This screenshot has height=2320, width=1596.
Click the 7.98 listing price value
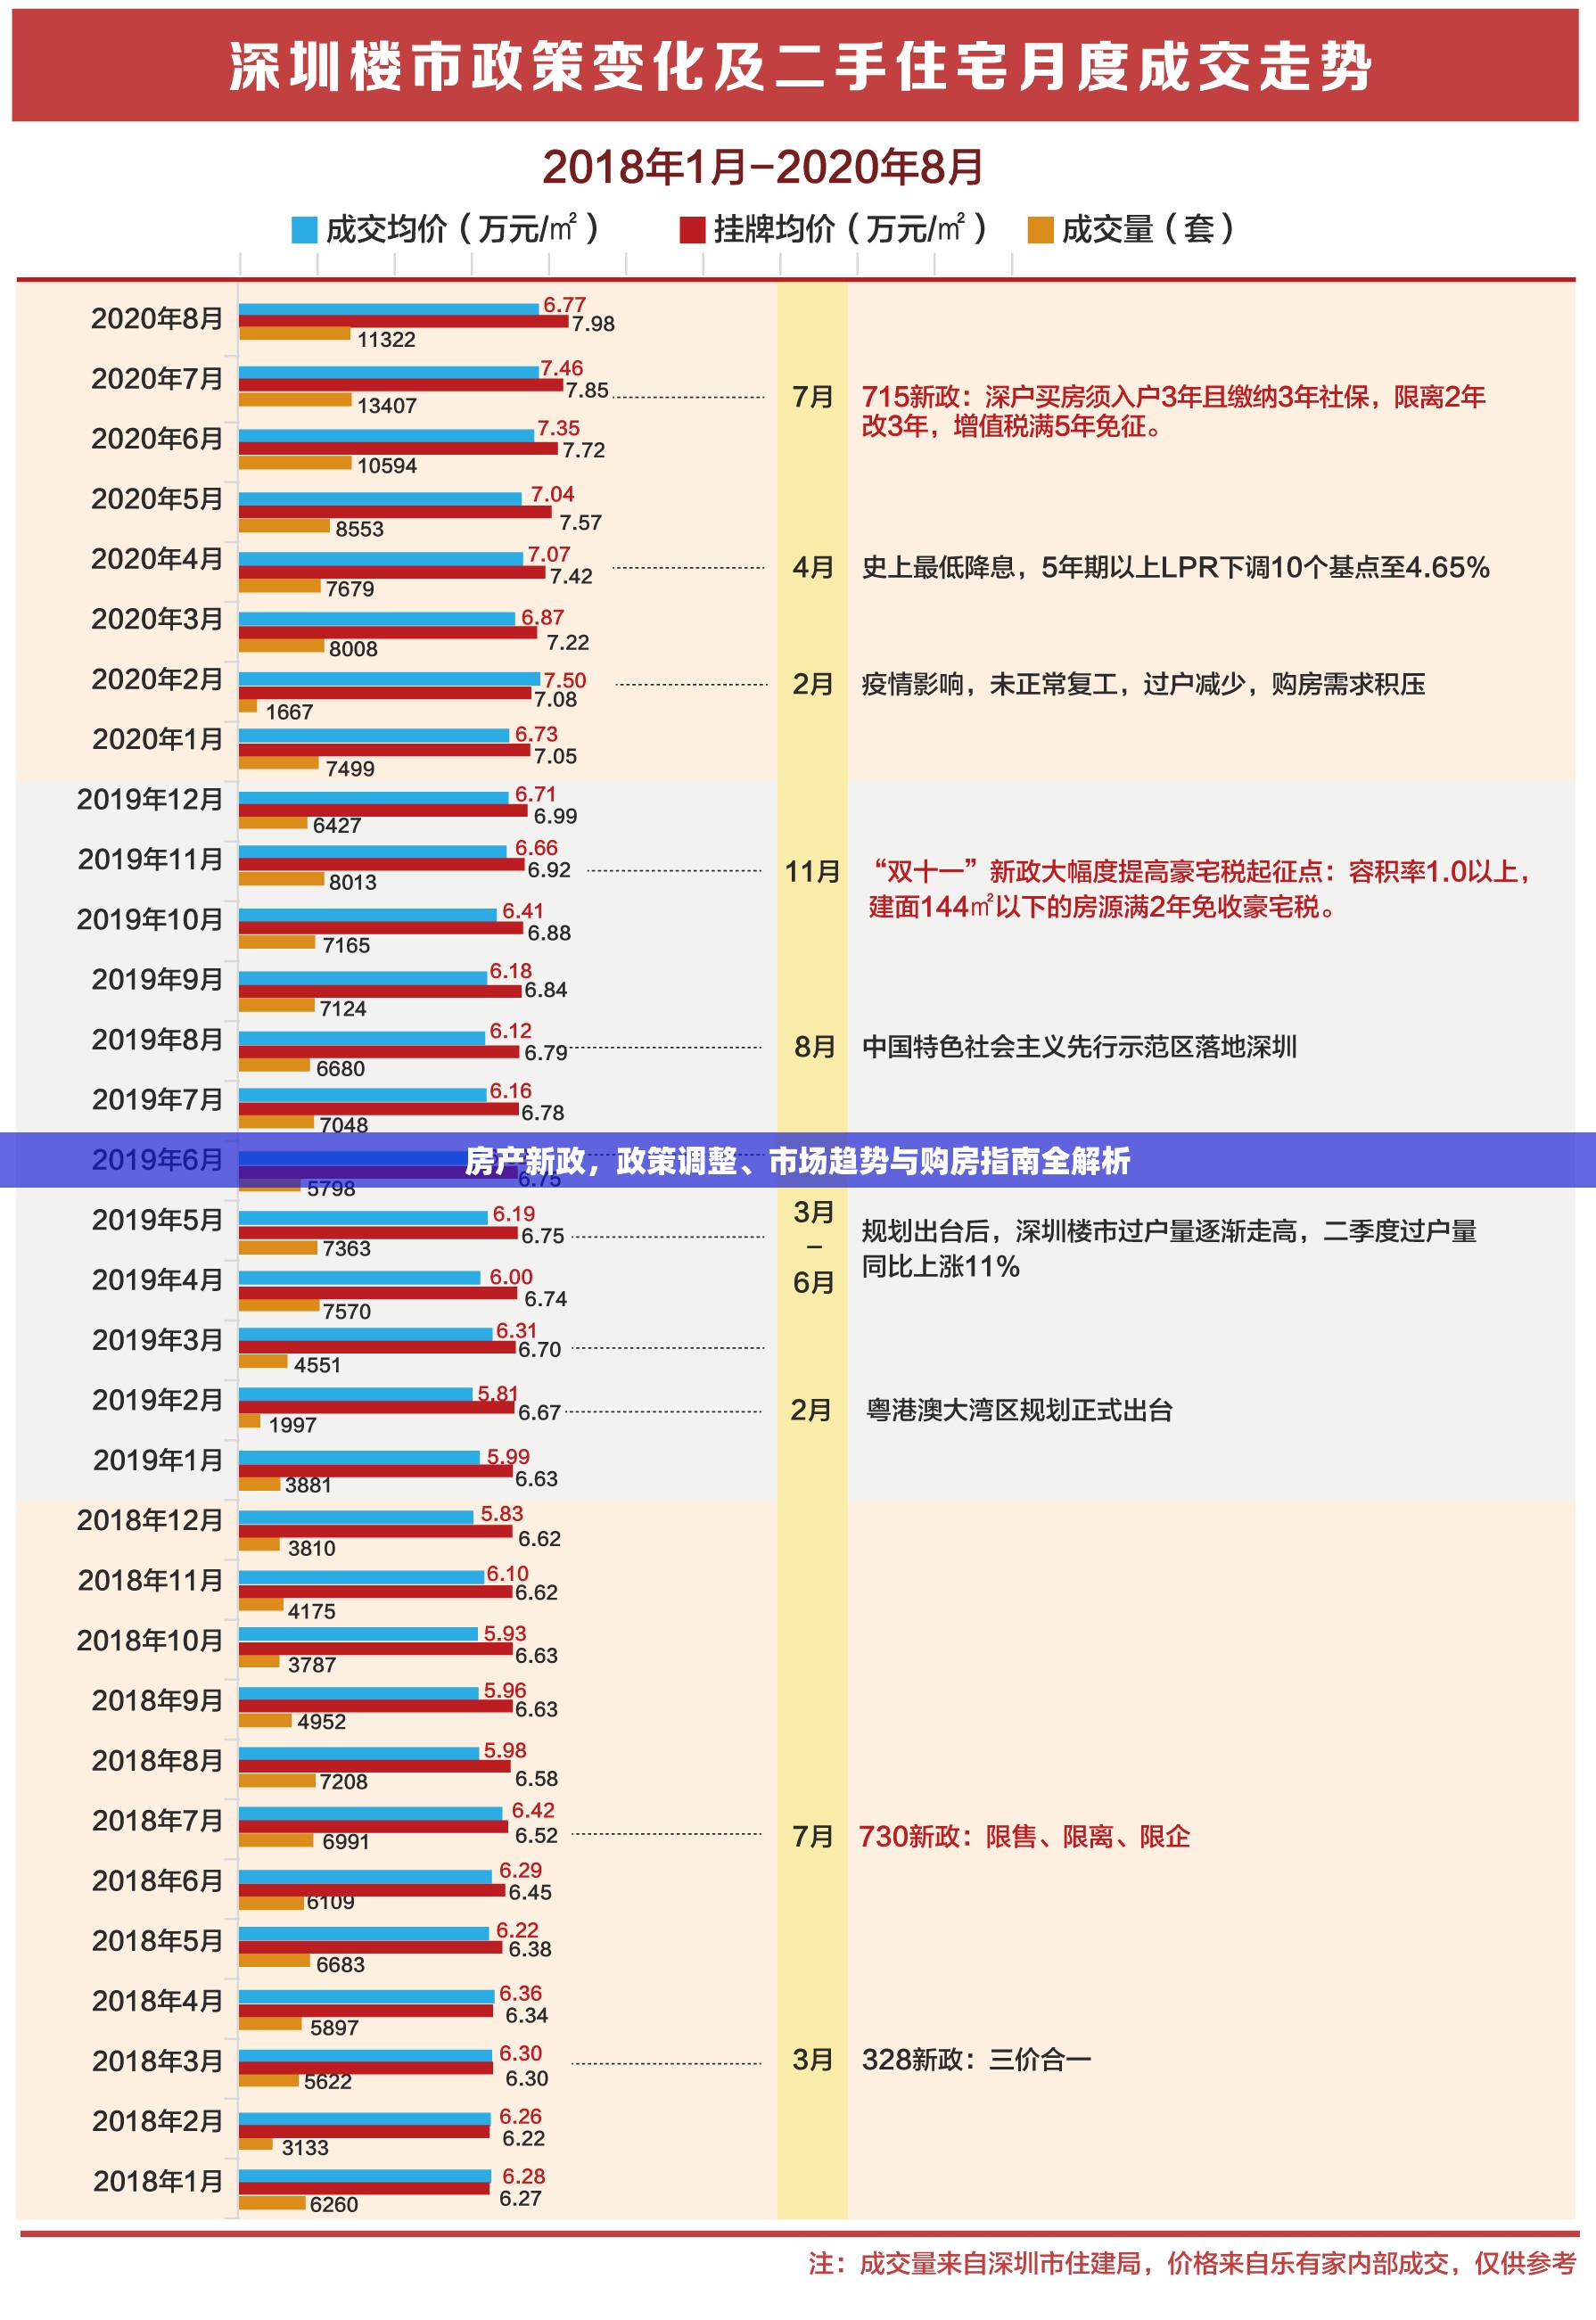(593, 324)
